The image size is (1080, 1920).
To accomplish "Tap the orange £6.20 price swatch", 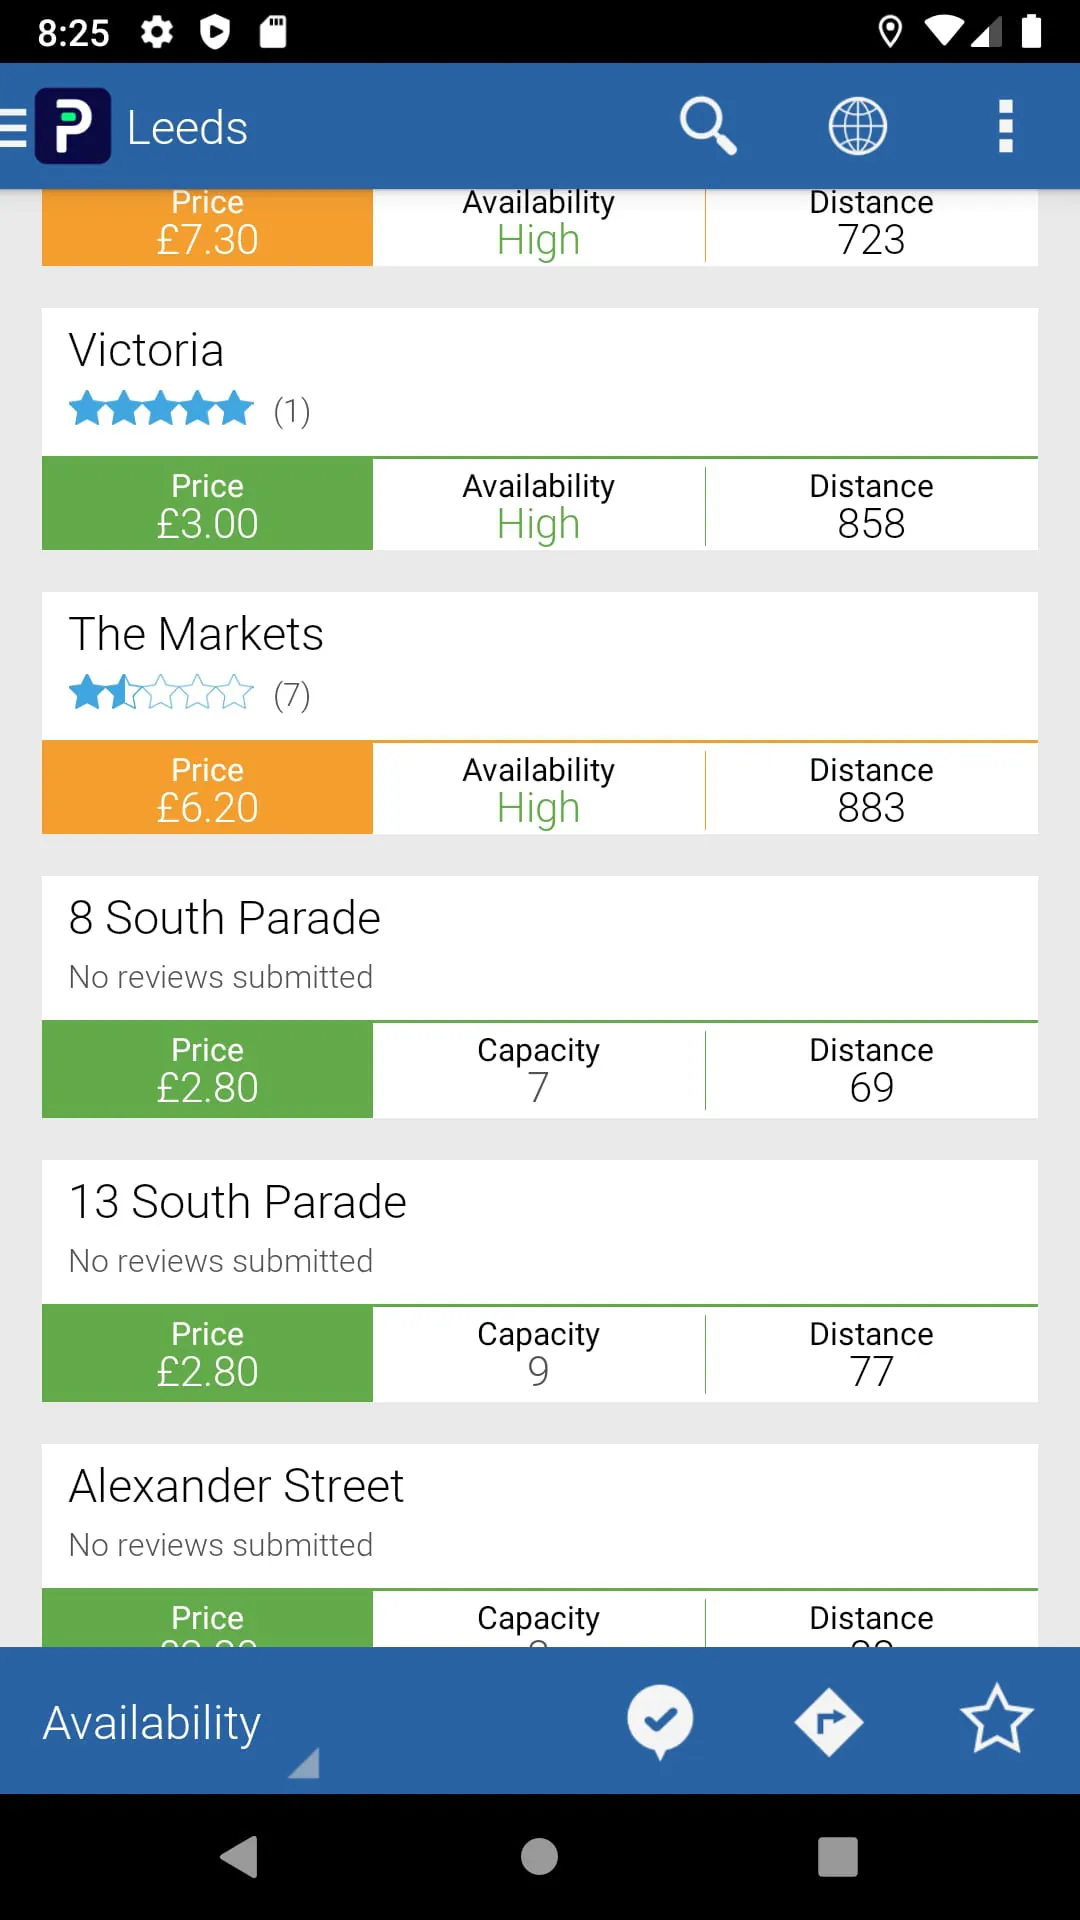I will (207, 788).
